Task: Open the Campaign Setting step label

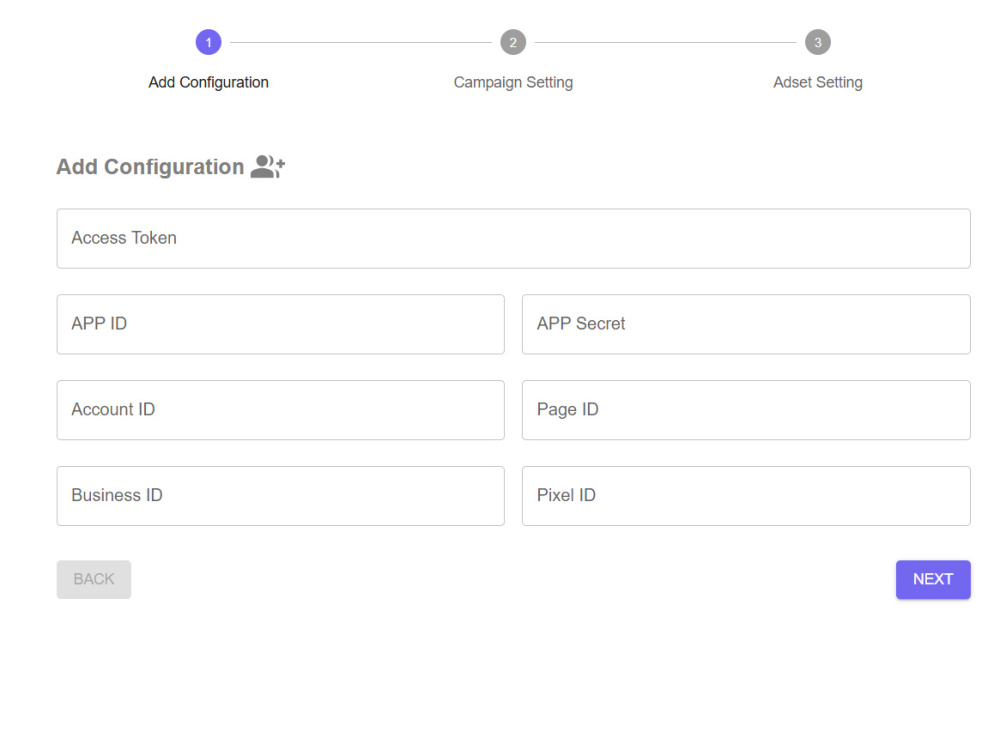Action: (513, 82)
